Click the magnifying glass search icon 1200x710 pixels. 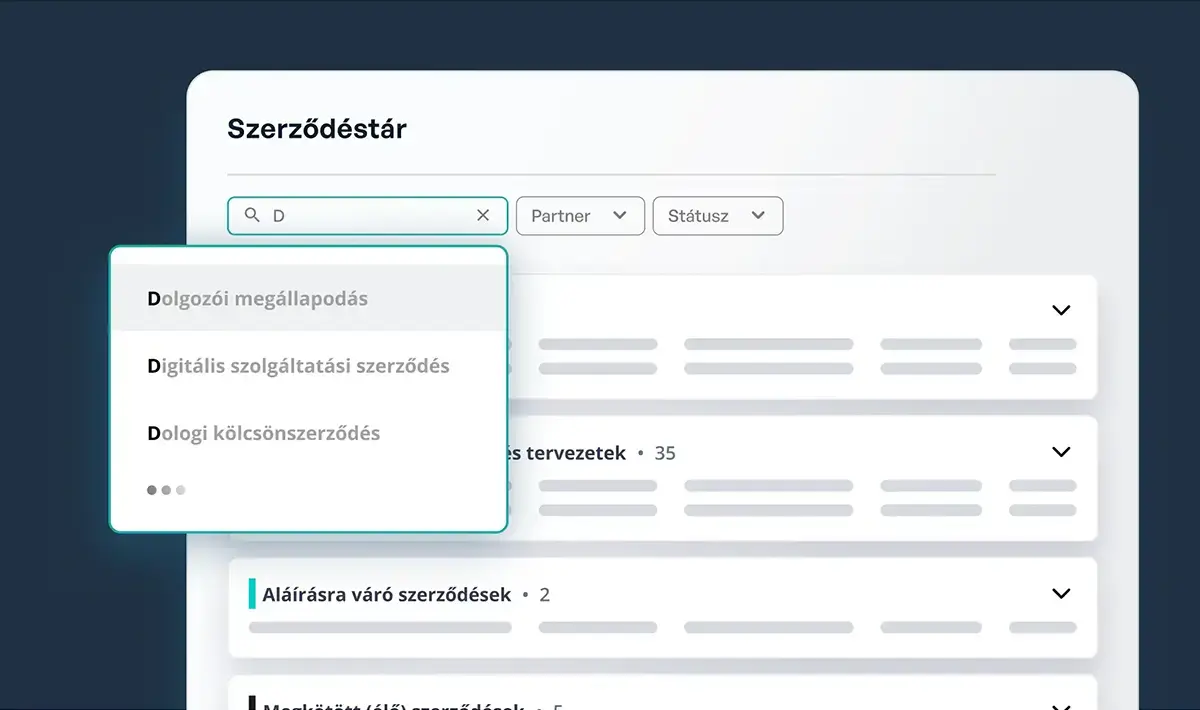pyautogui.click(x=253, y=215)
